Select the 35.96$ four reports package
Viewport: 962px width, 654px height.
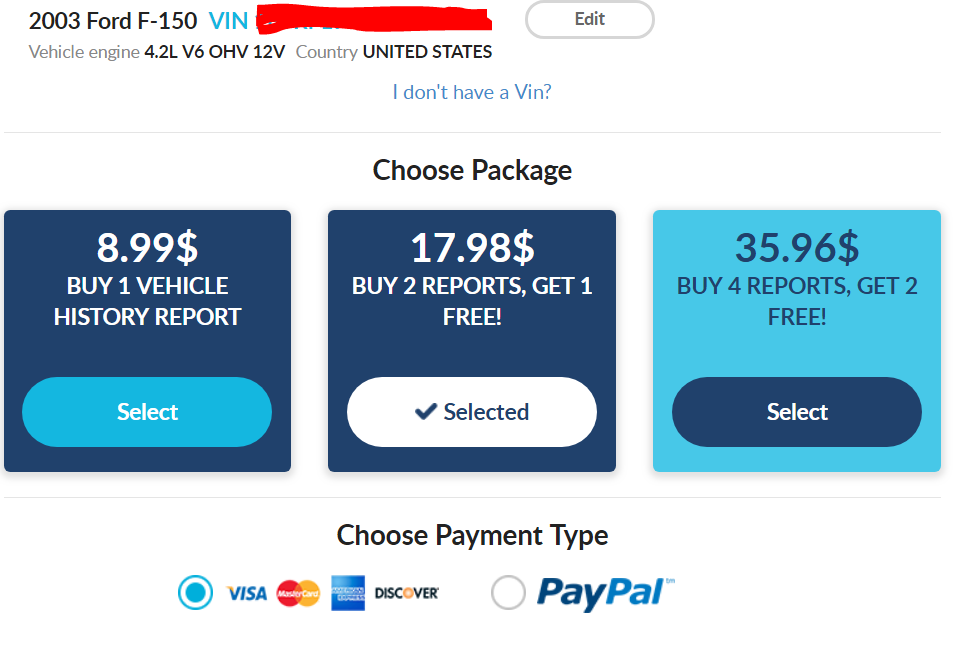point(796,412)
